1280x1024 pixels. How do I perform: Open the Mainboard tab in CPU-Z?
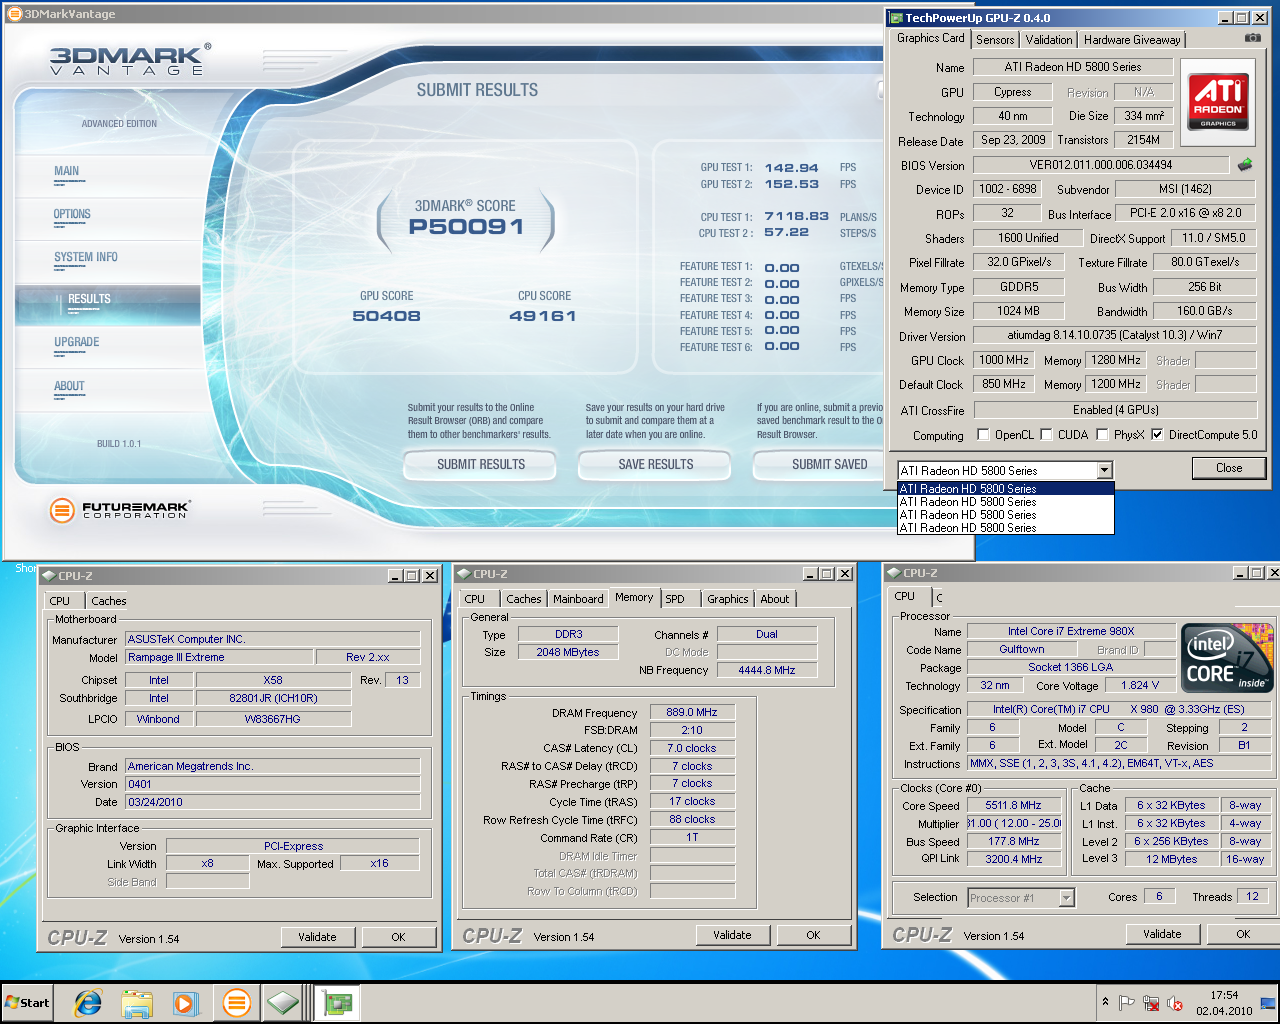(x=578, y=599)
